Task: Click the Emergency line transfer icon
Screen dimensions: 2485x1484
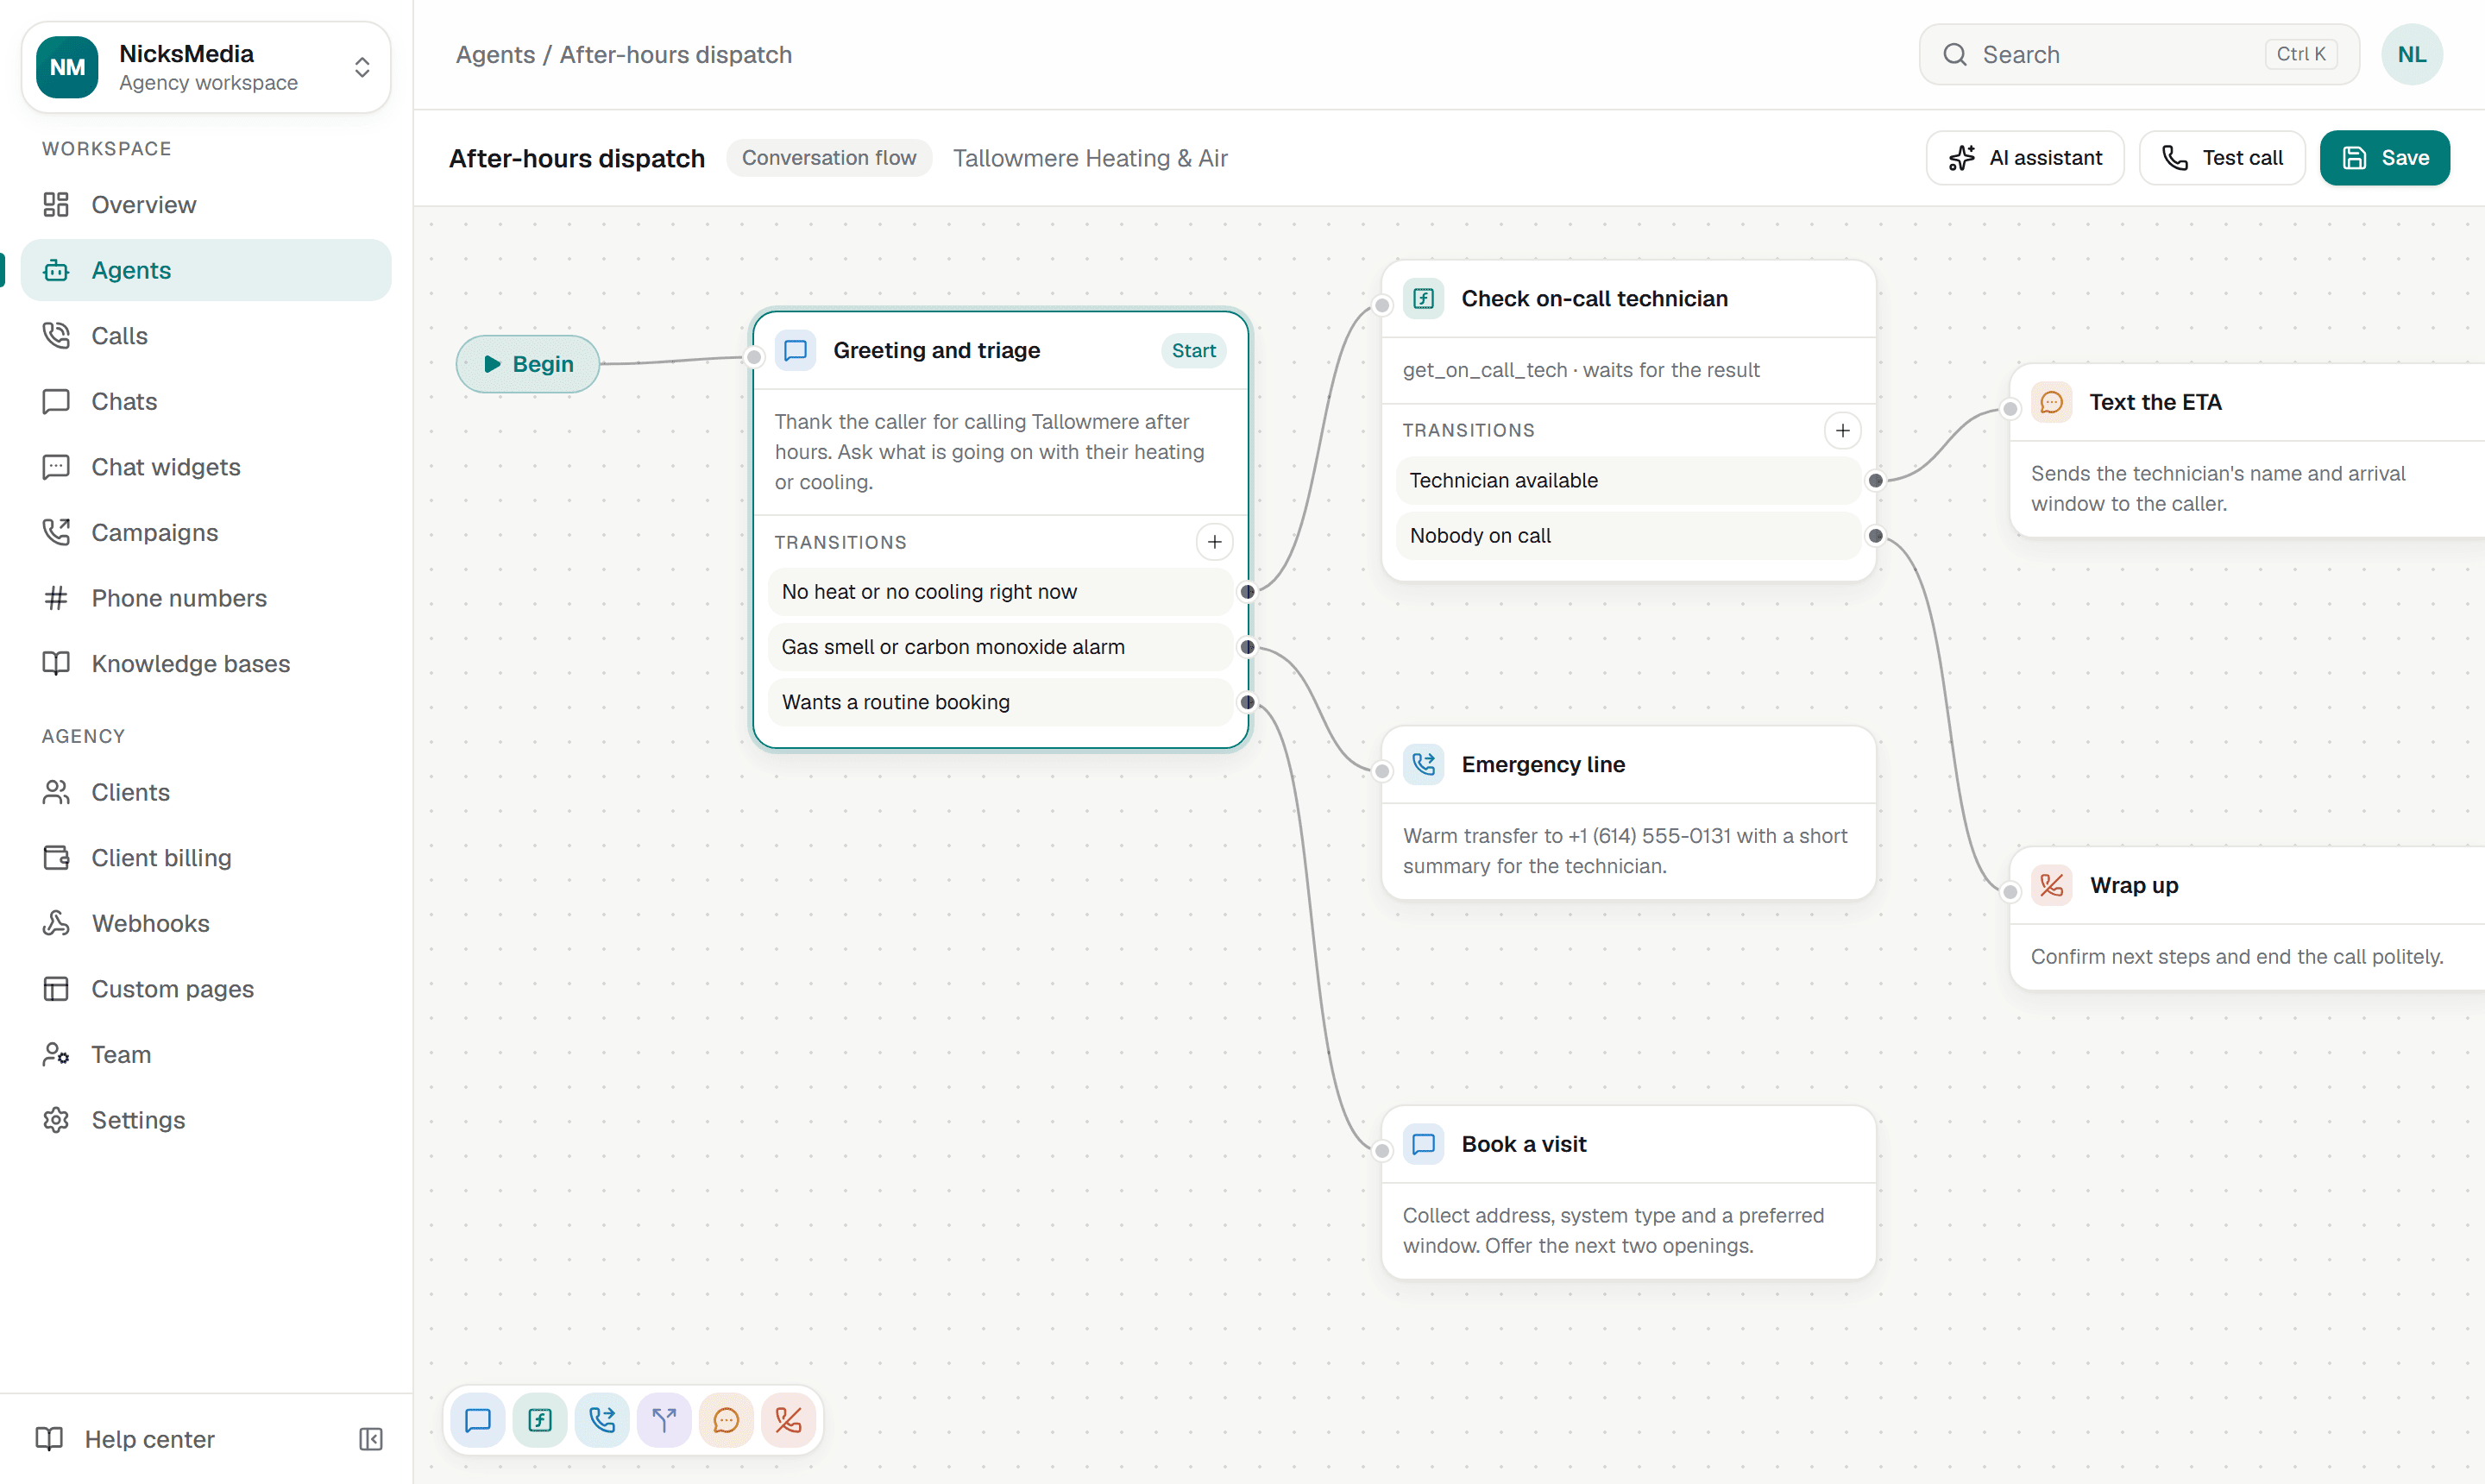Action: [x=1423, y=764]
